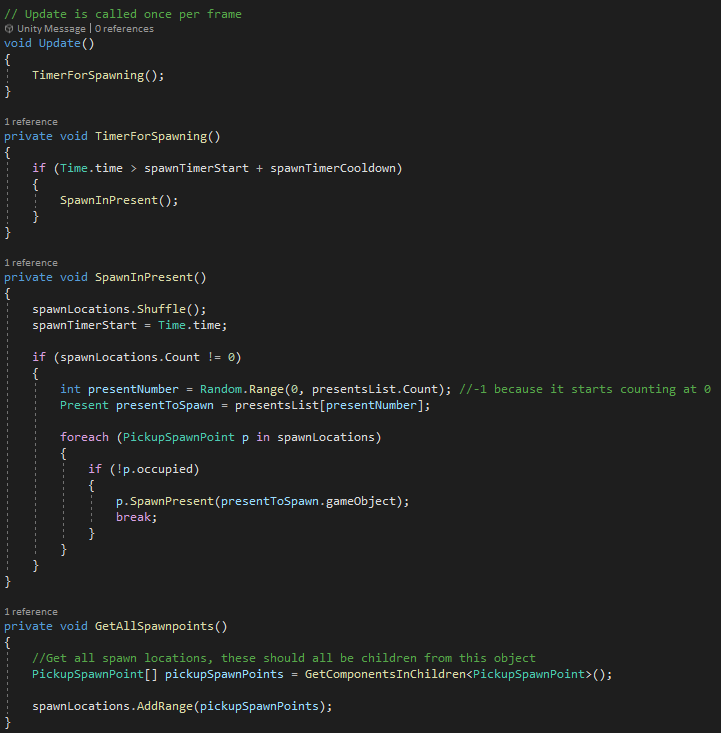Click the Unity Message cube icon
This screenshot has width=721, height=733.
pyautogui.click(x=9, y=29)
